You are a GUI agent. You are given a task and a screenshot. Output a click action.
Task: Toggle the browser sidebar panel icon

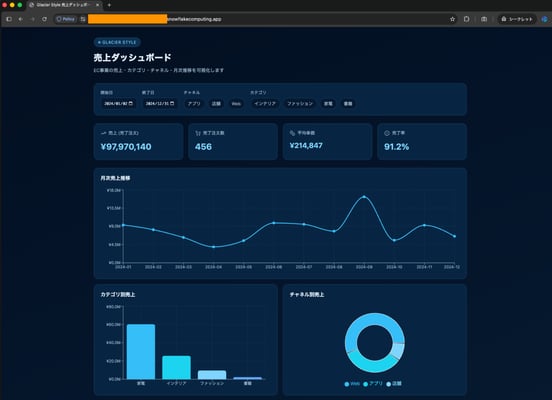9,19
